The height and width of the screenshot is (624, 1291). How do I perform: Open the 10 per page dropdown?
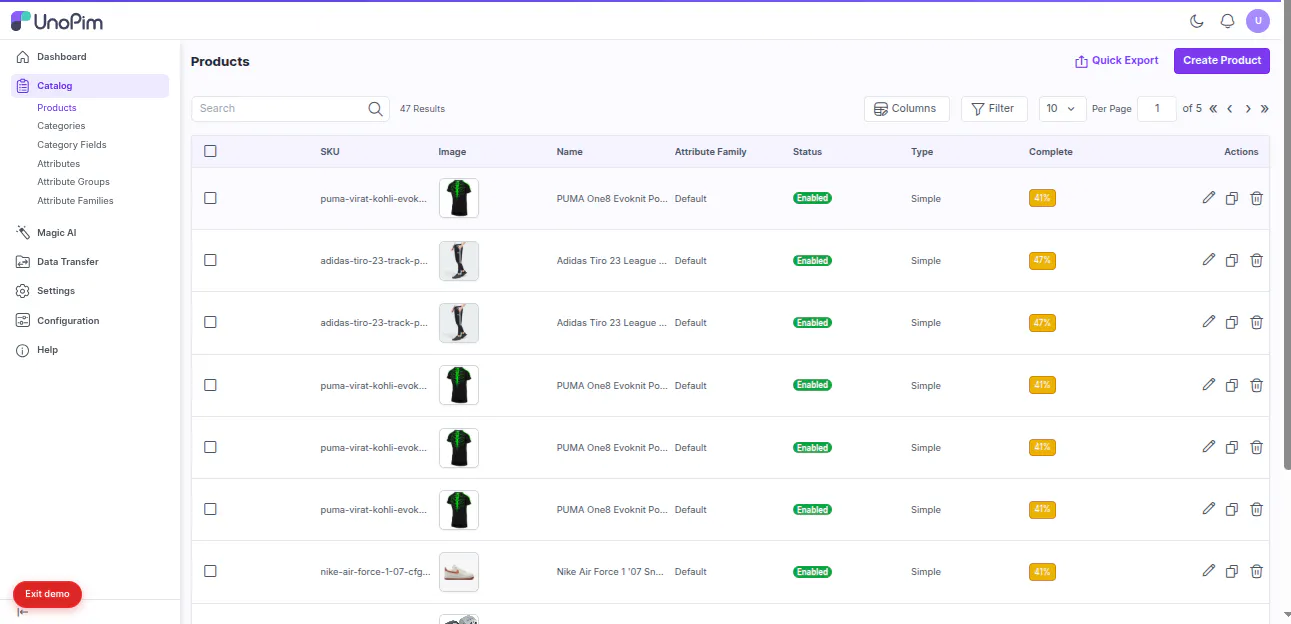1062,108
